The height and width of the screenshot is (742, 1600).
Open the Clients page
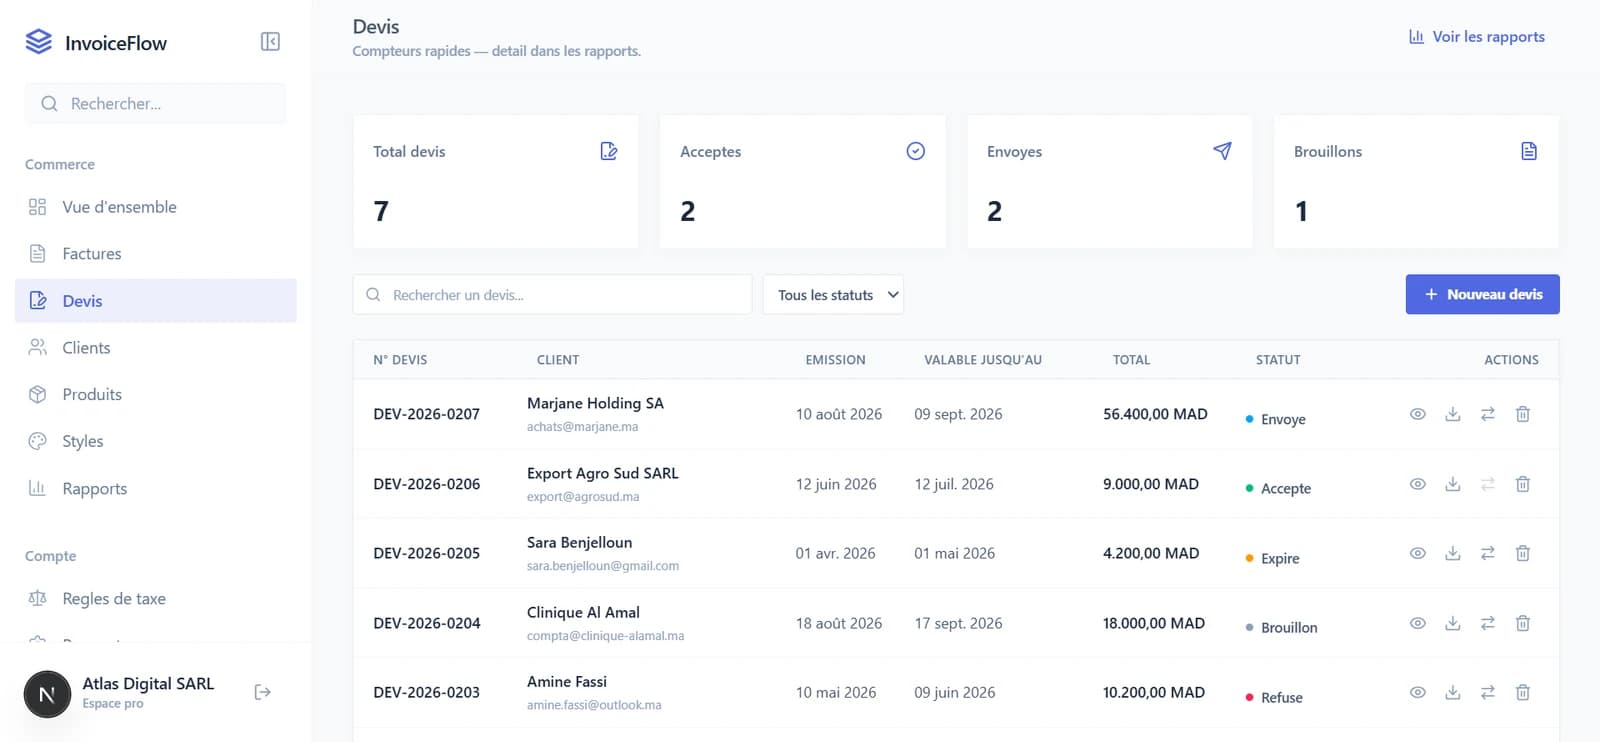(x=156, y=348)
